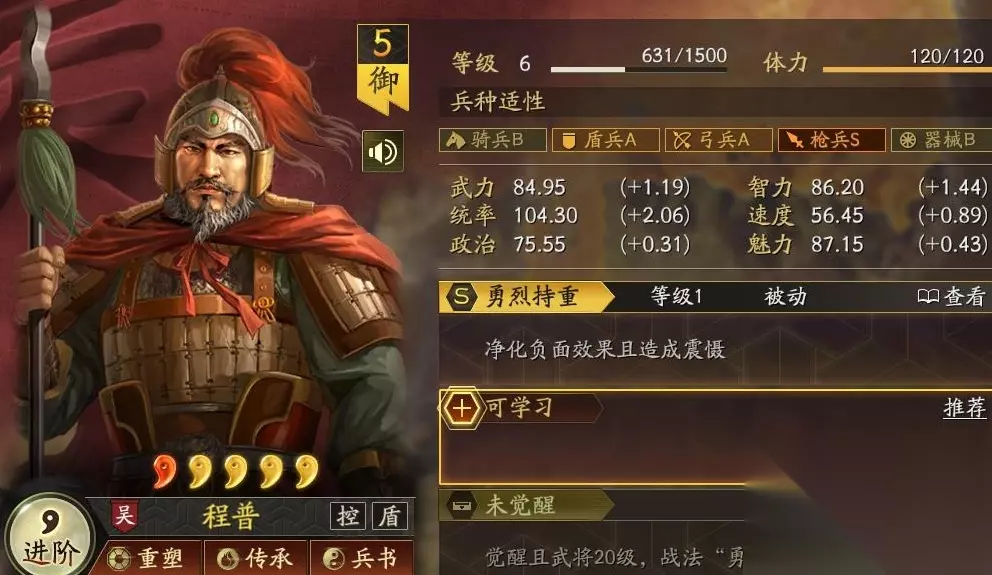Image resolution: width=992 pixels, height=575 pixels.
Task: Tap the plus icon for 可学习 skill
Action: (x=461, y=408)
